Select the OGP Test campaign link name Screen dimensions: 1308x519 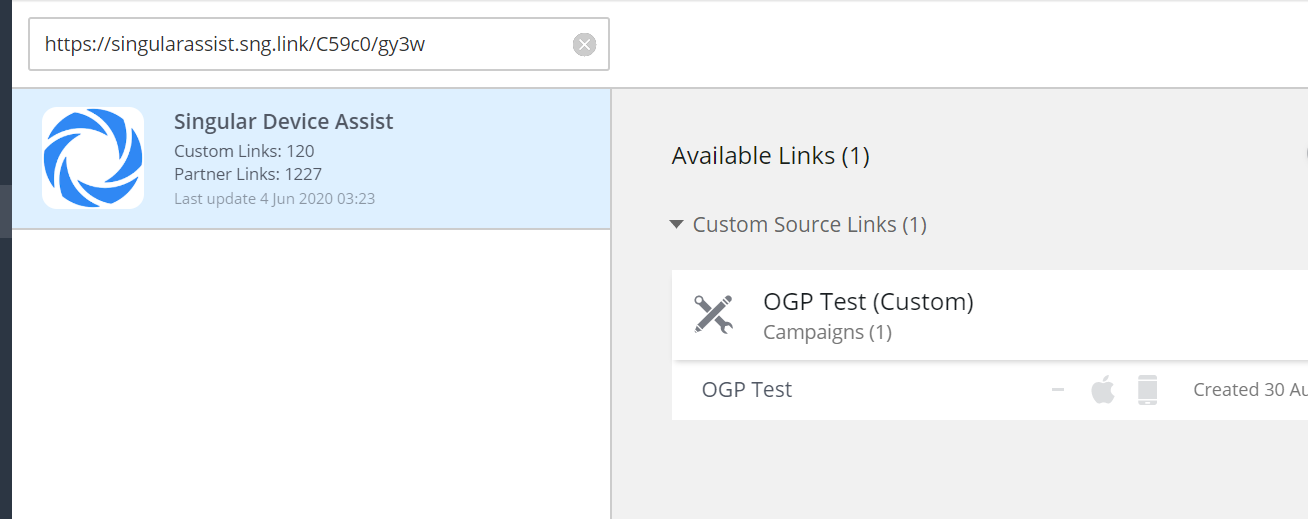[746, 390]
